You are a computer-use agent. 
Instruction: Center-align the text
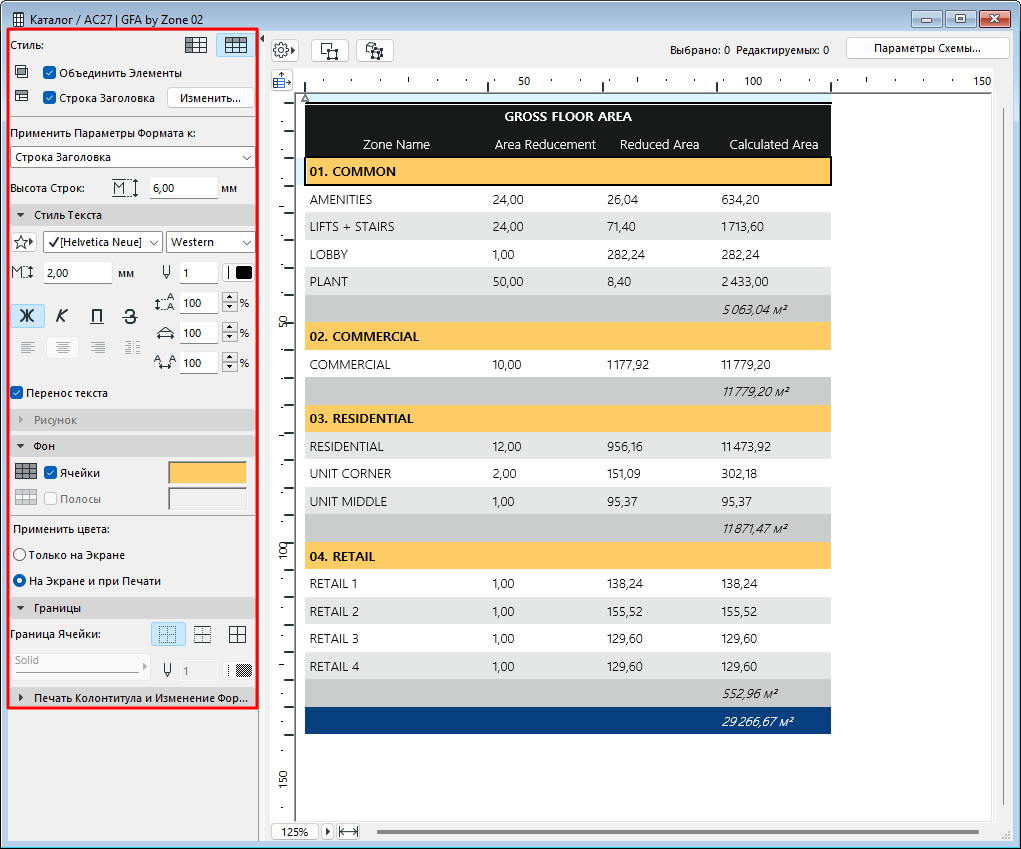[62, 347]
